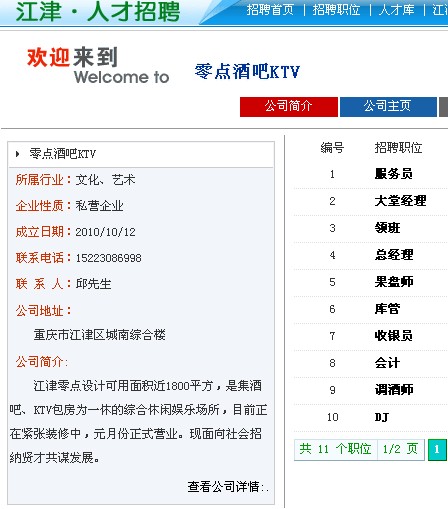The height and width of the screenshot is (509, 448).
Task: View the 总经理 position details
Action: point(394,255)
